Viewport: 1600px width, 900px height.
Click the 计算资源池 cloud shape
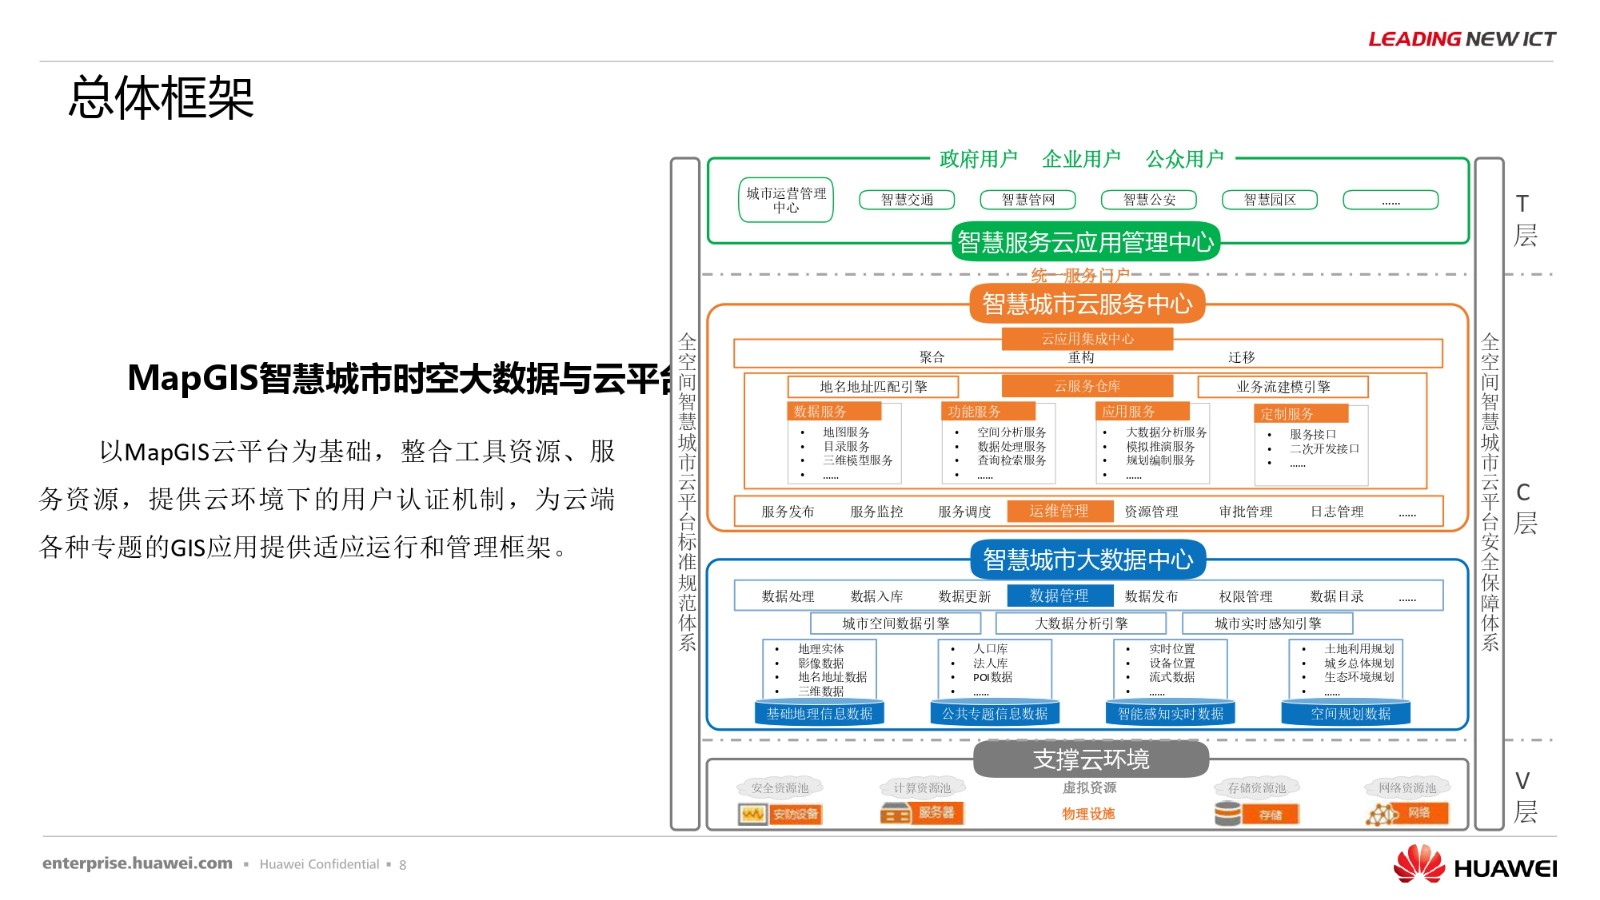coord(922,788)
